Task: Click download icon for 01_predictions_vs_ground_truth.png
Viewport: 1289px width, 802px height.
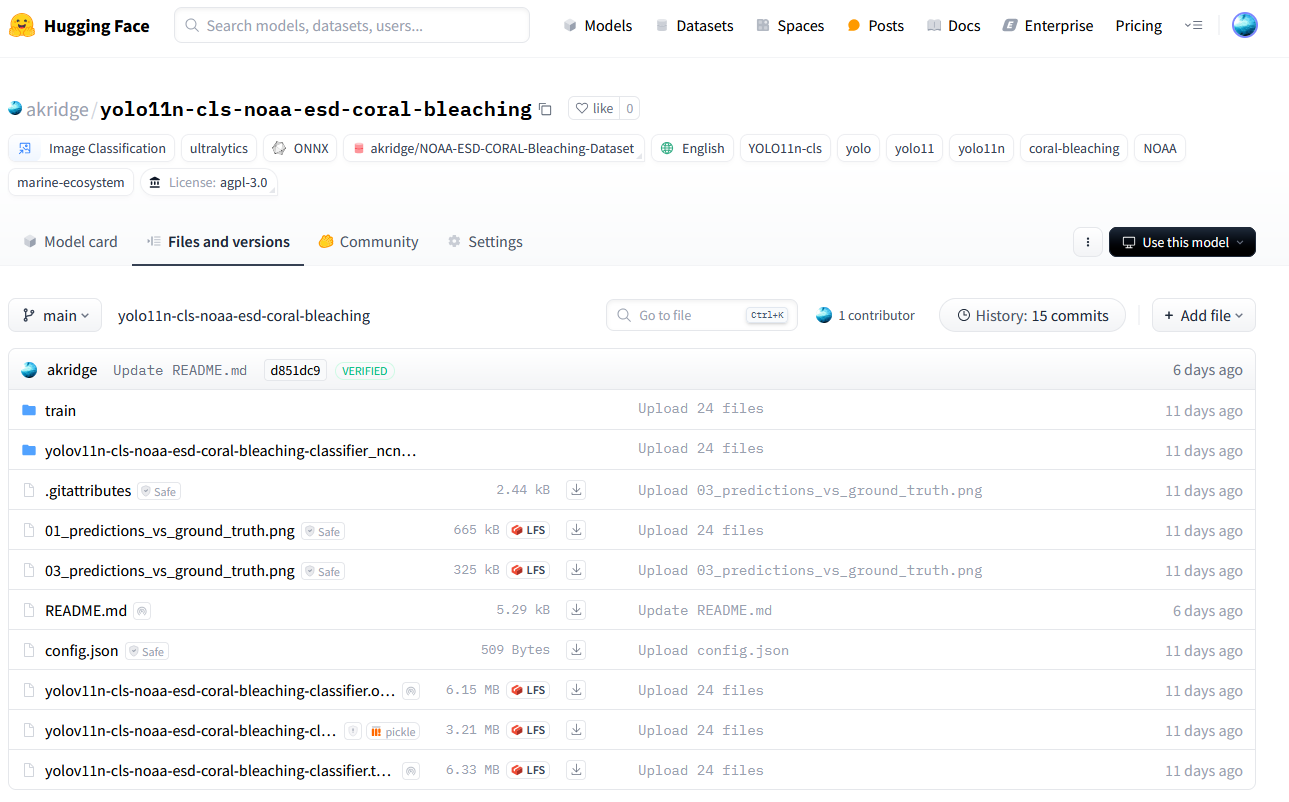Action: pyautogui.click(x=576, y=530)
